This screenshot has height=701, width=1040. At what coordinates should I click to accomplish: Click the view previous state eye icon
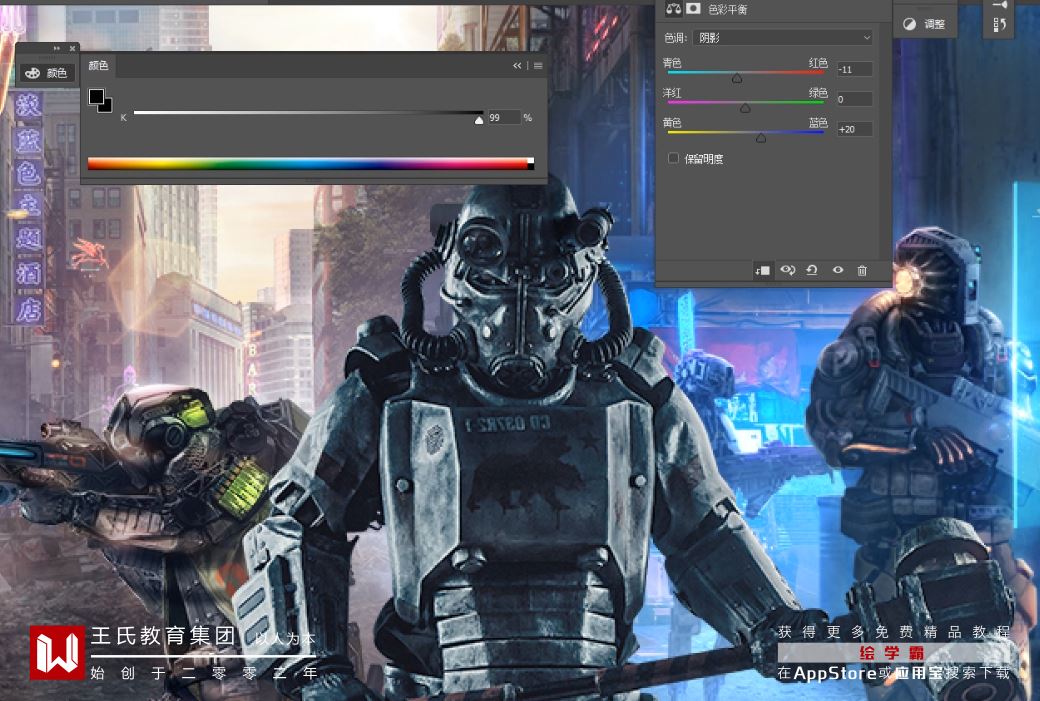(x=787, y=271)
